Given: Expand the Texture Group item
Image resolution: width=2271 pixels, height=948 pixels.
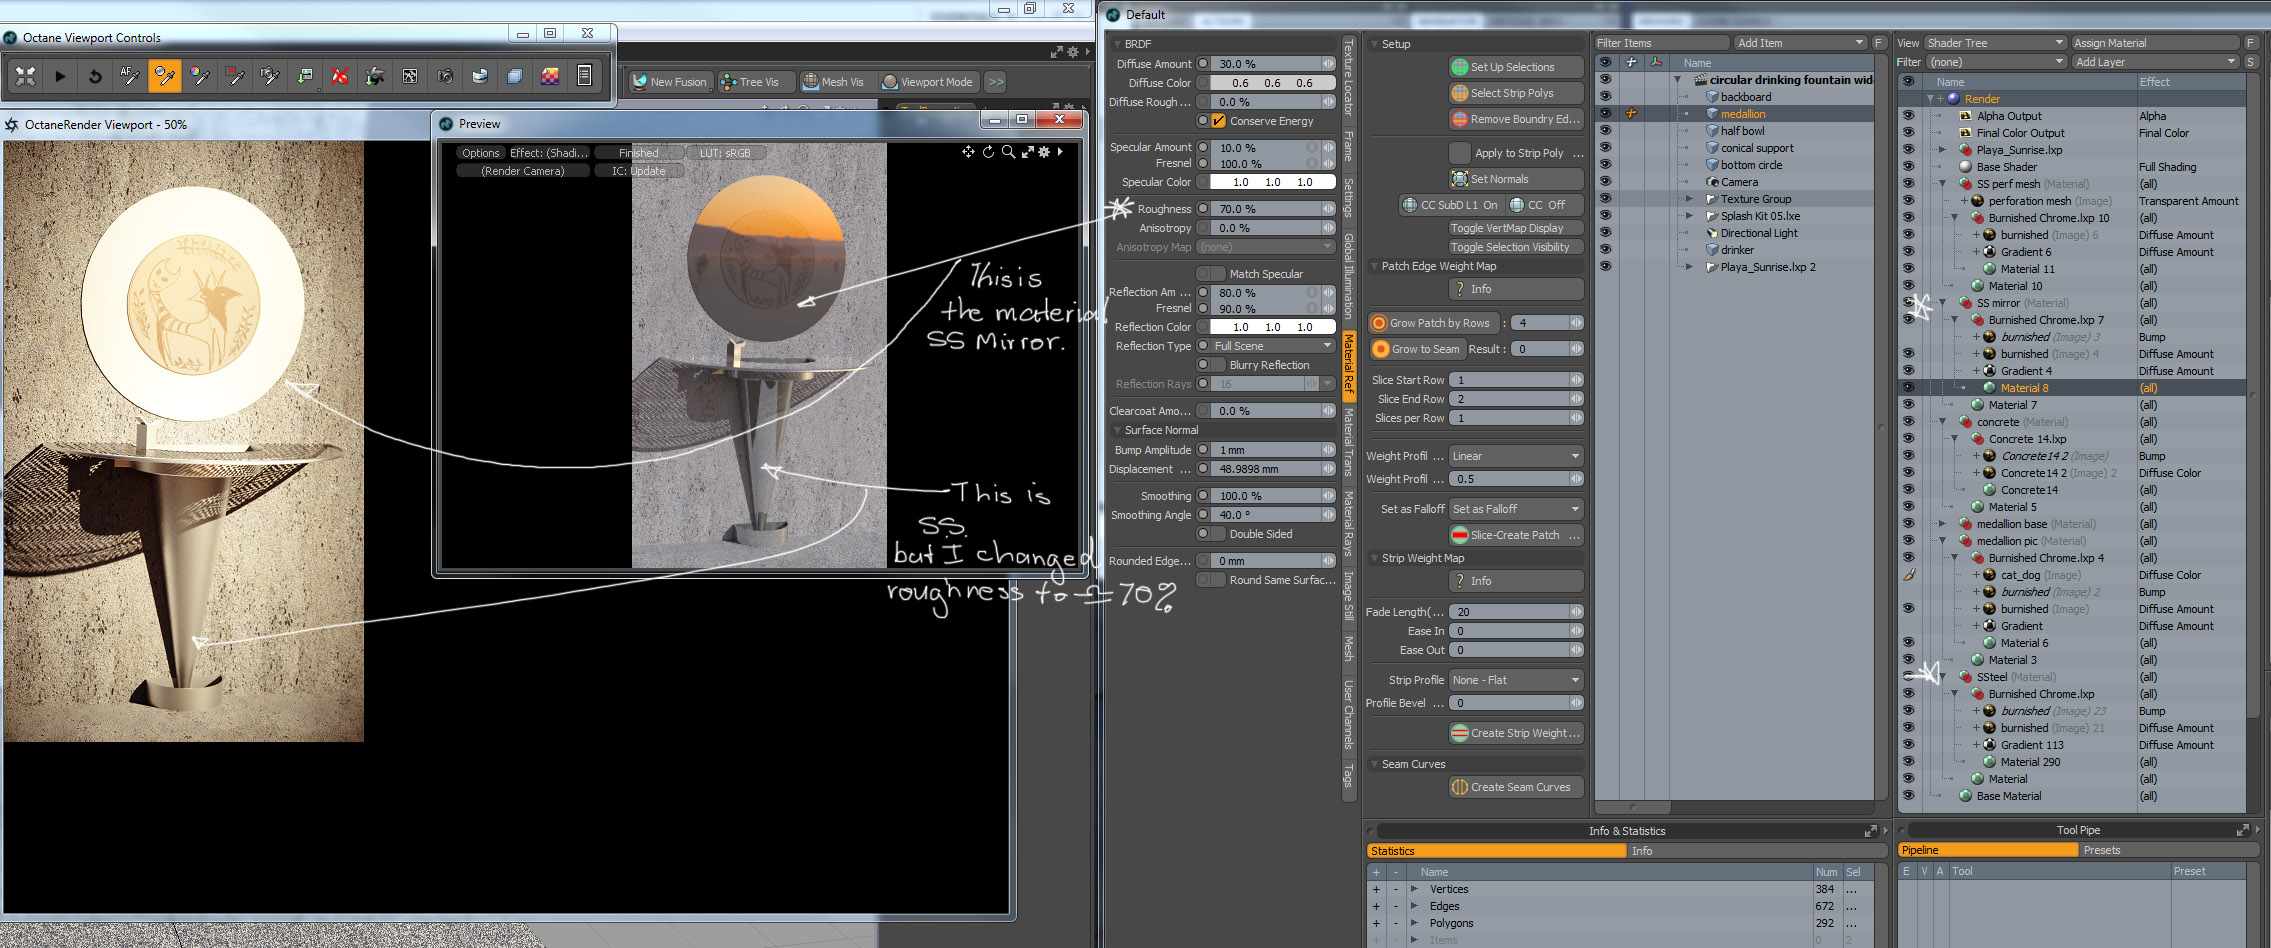Looking at the screenshot, I should (x=1689, y=199).
